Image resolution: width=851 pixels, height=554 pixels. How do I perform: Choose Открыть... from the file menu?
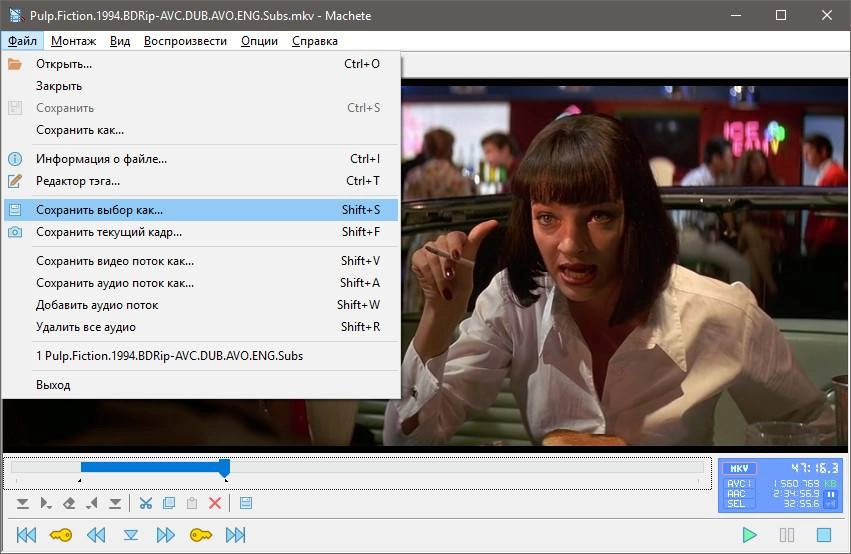201,64
